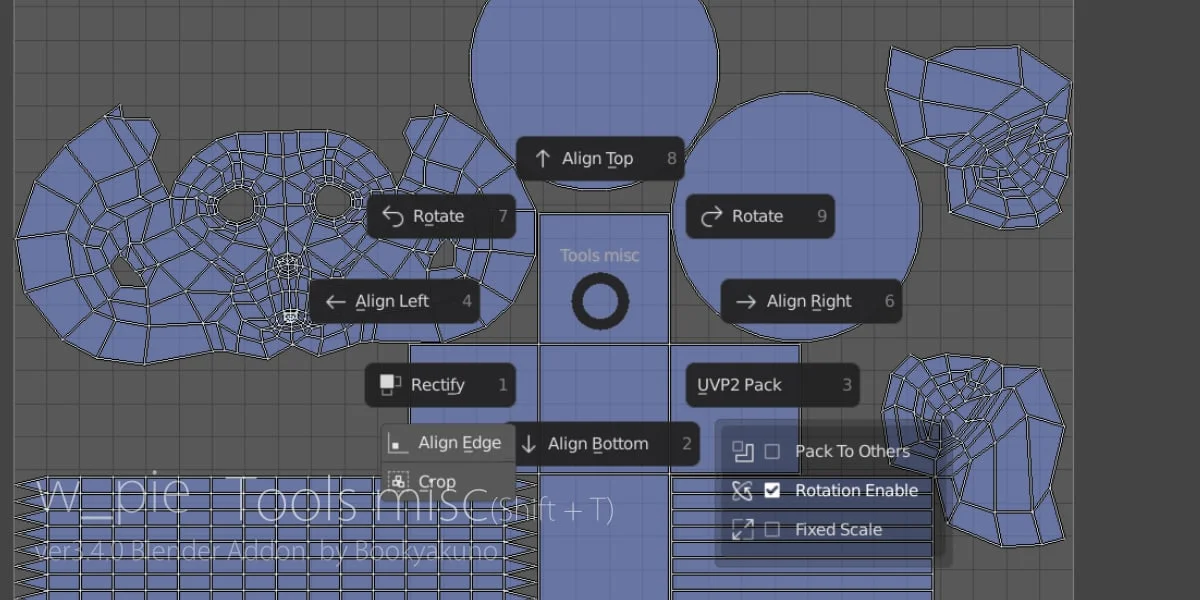Screen dimensions: 1200x600
Task: Click the upward arrow icon on Align Top
Action: [542, 158]
